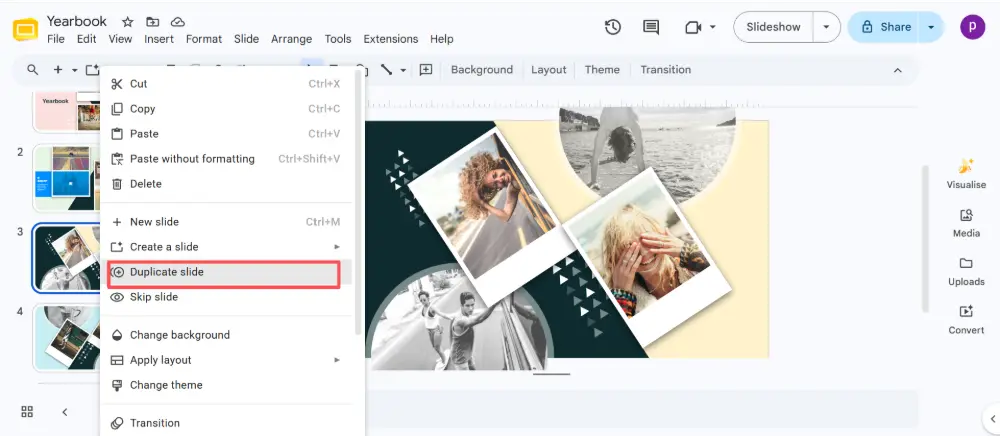Open the File menu
The image size is (1000, 436).
point(55,39)
